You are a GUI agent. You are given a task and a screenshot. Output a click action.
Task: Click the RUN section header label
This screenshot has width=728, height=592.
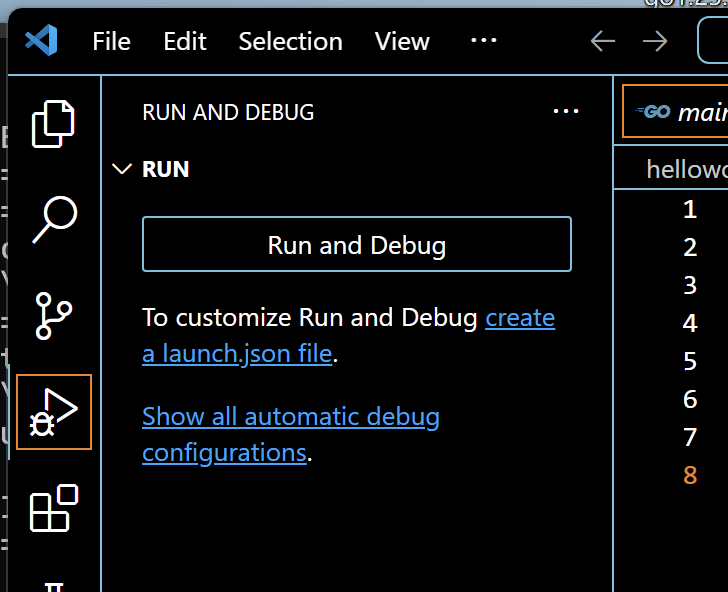pyautogui.click(x=166, y=169)
